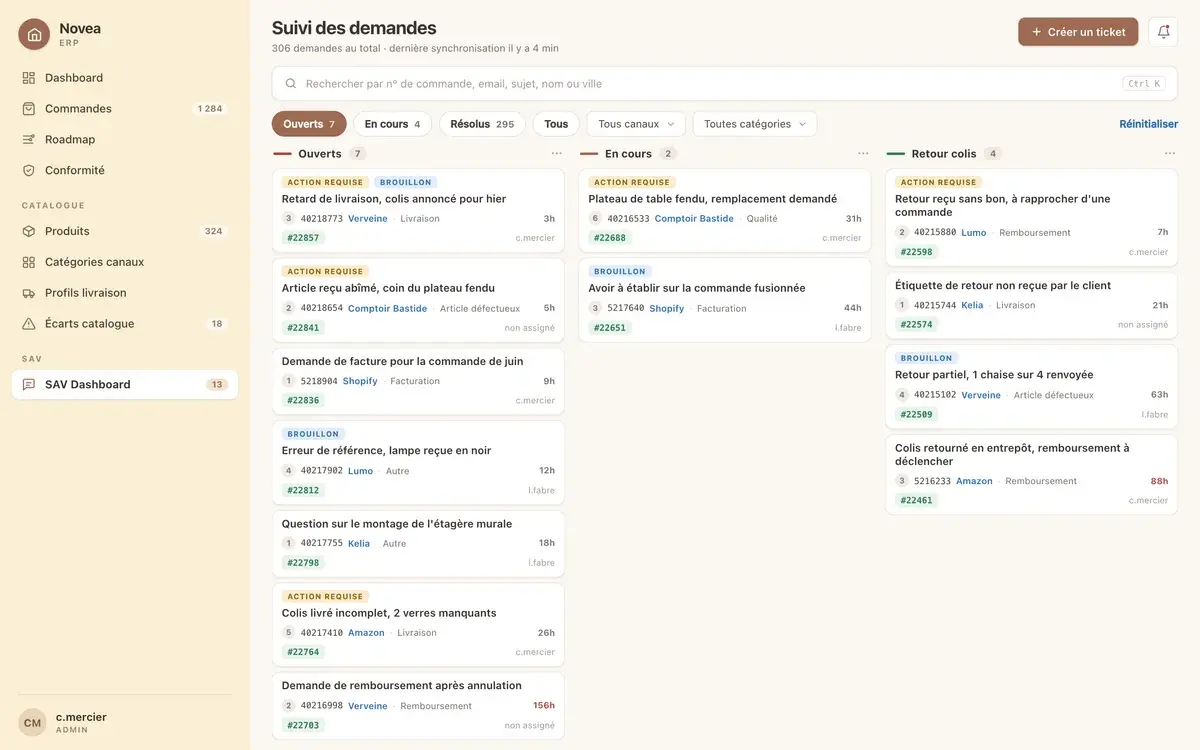Image resolution: width=1200 pixels, height=750 pixels.
Task: Click Shopify link on ticket #22836
Action: click(360, 381)
